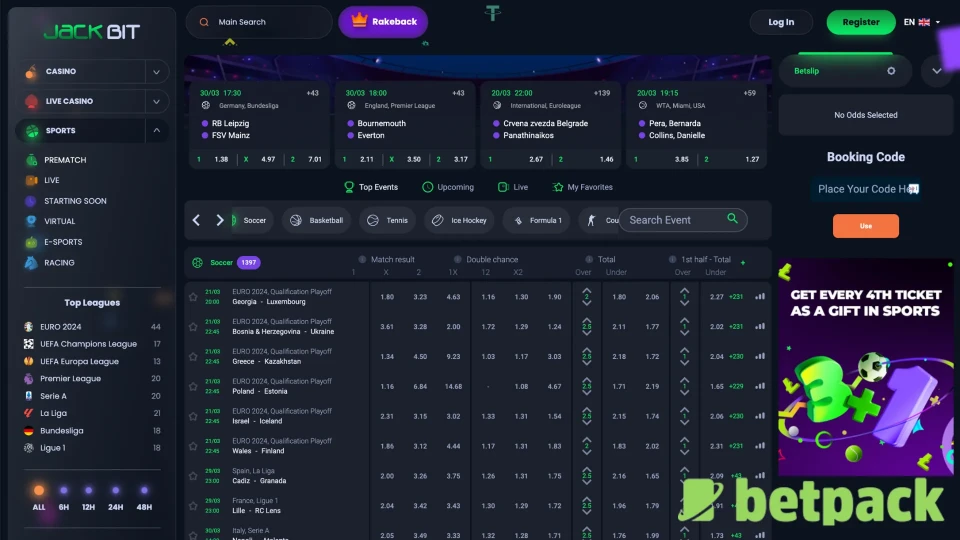Click the Rakeback button
Screen dimensions: 960x540
(383, 22)
